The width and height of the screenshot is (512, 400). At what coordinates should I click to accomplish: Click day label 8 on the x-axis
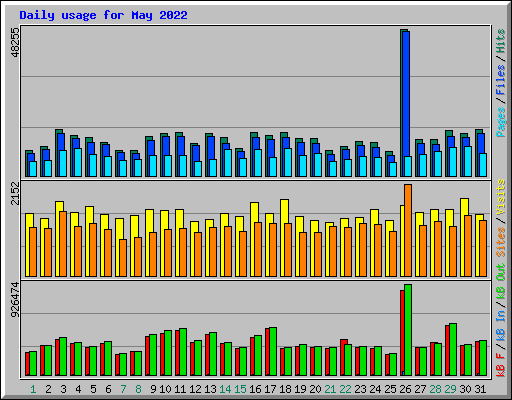(x=138, y=389)
